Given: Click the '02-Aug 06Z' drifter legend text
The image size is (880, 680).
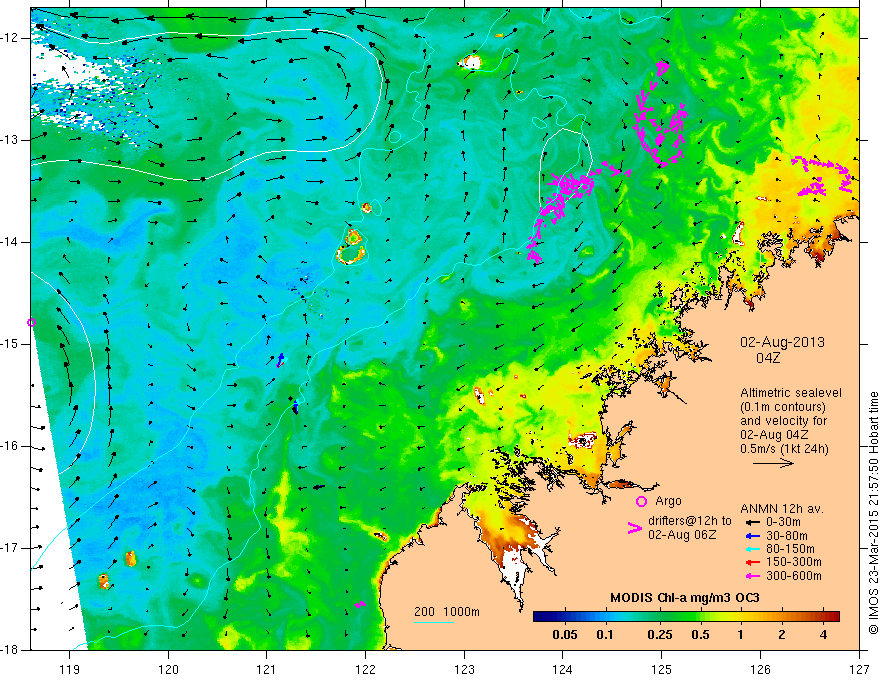Looking at the screenshot, I should pyautogui.click(x=682, y=535).
